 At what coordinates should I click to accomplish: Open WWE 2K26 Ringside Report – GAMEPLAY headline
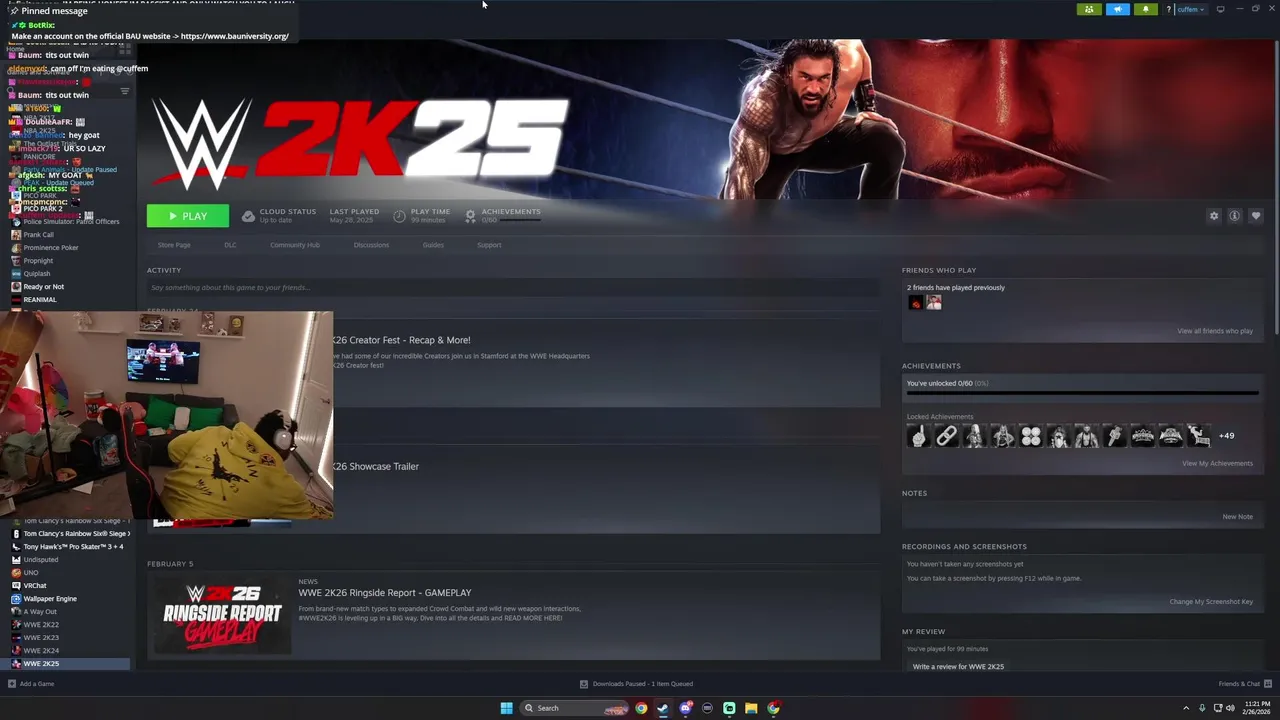pos(384,593)
